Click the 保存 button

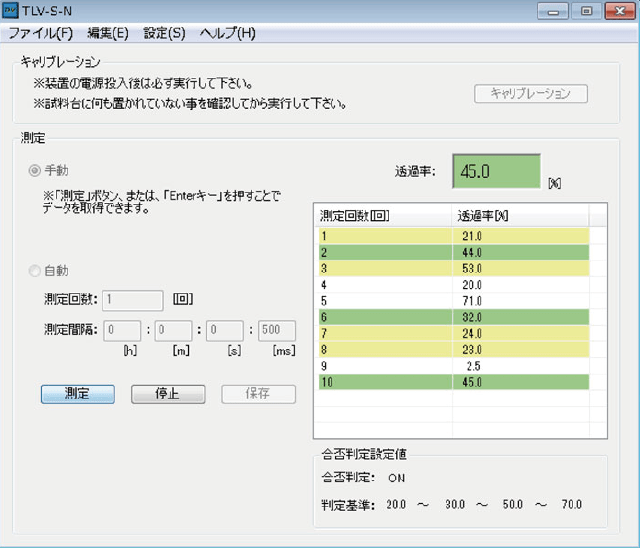pyautogui.click(x=258, y=394)
